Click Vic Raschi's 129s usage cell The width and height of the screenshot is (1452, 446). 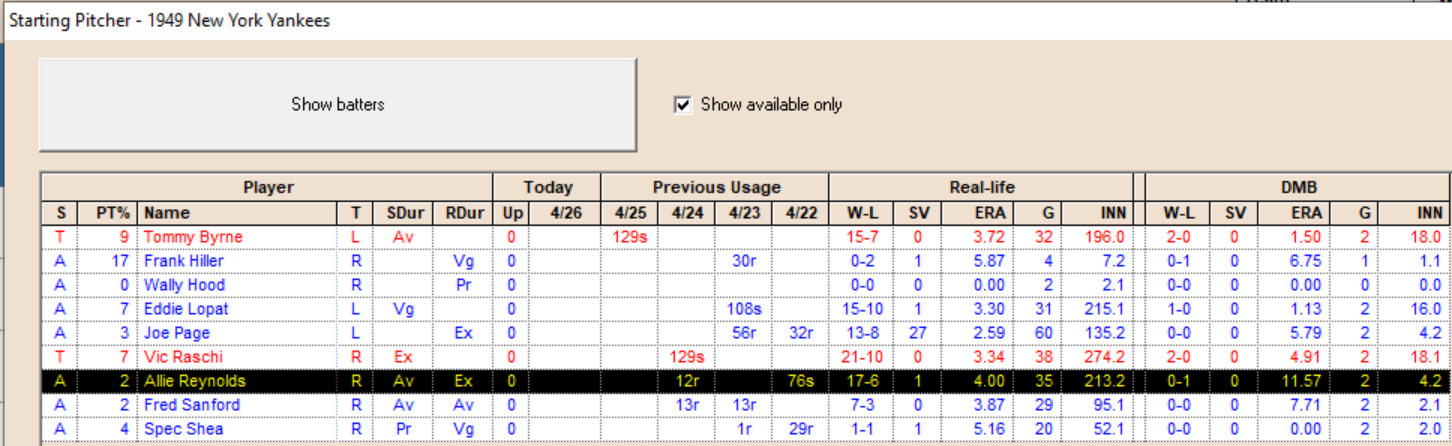(x=687, y=357)
